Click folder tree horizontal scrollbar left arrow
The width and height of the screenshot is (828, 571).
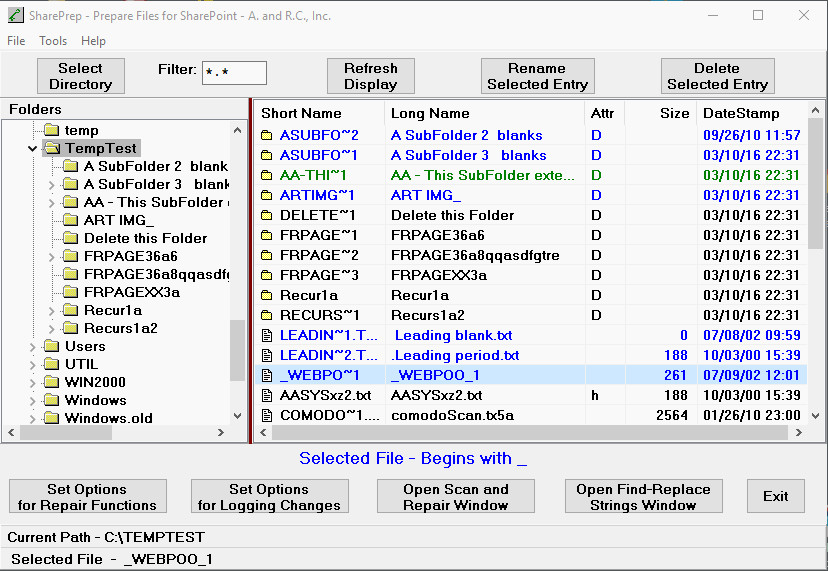[x=11, y=433]
